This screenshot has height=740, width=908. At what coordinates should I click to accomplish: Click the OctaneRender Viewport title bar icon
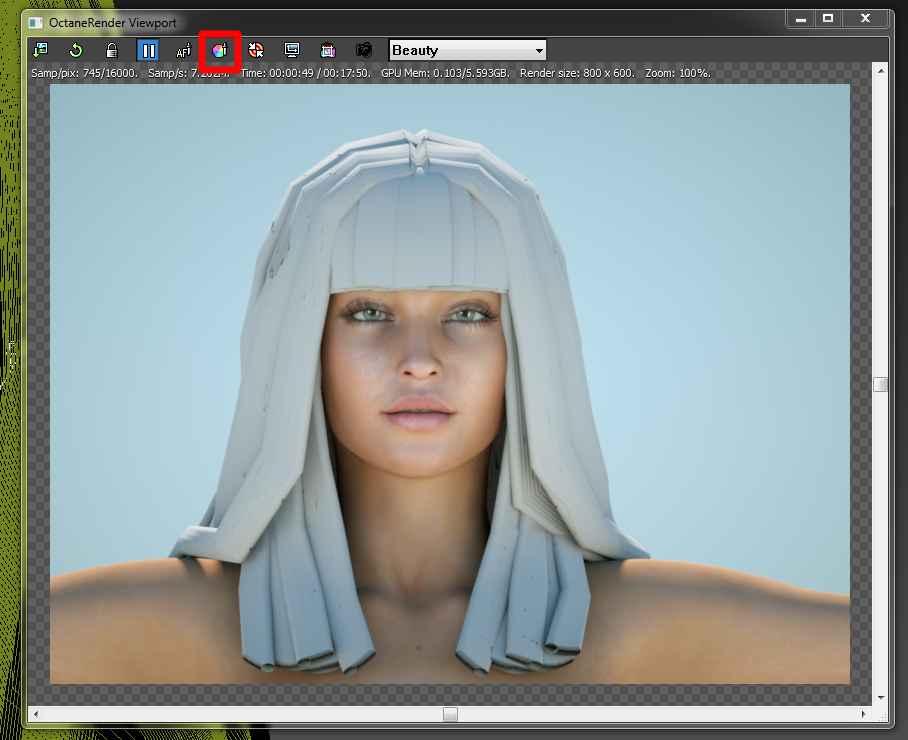click(36, 23)
